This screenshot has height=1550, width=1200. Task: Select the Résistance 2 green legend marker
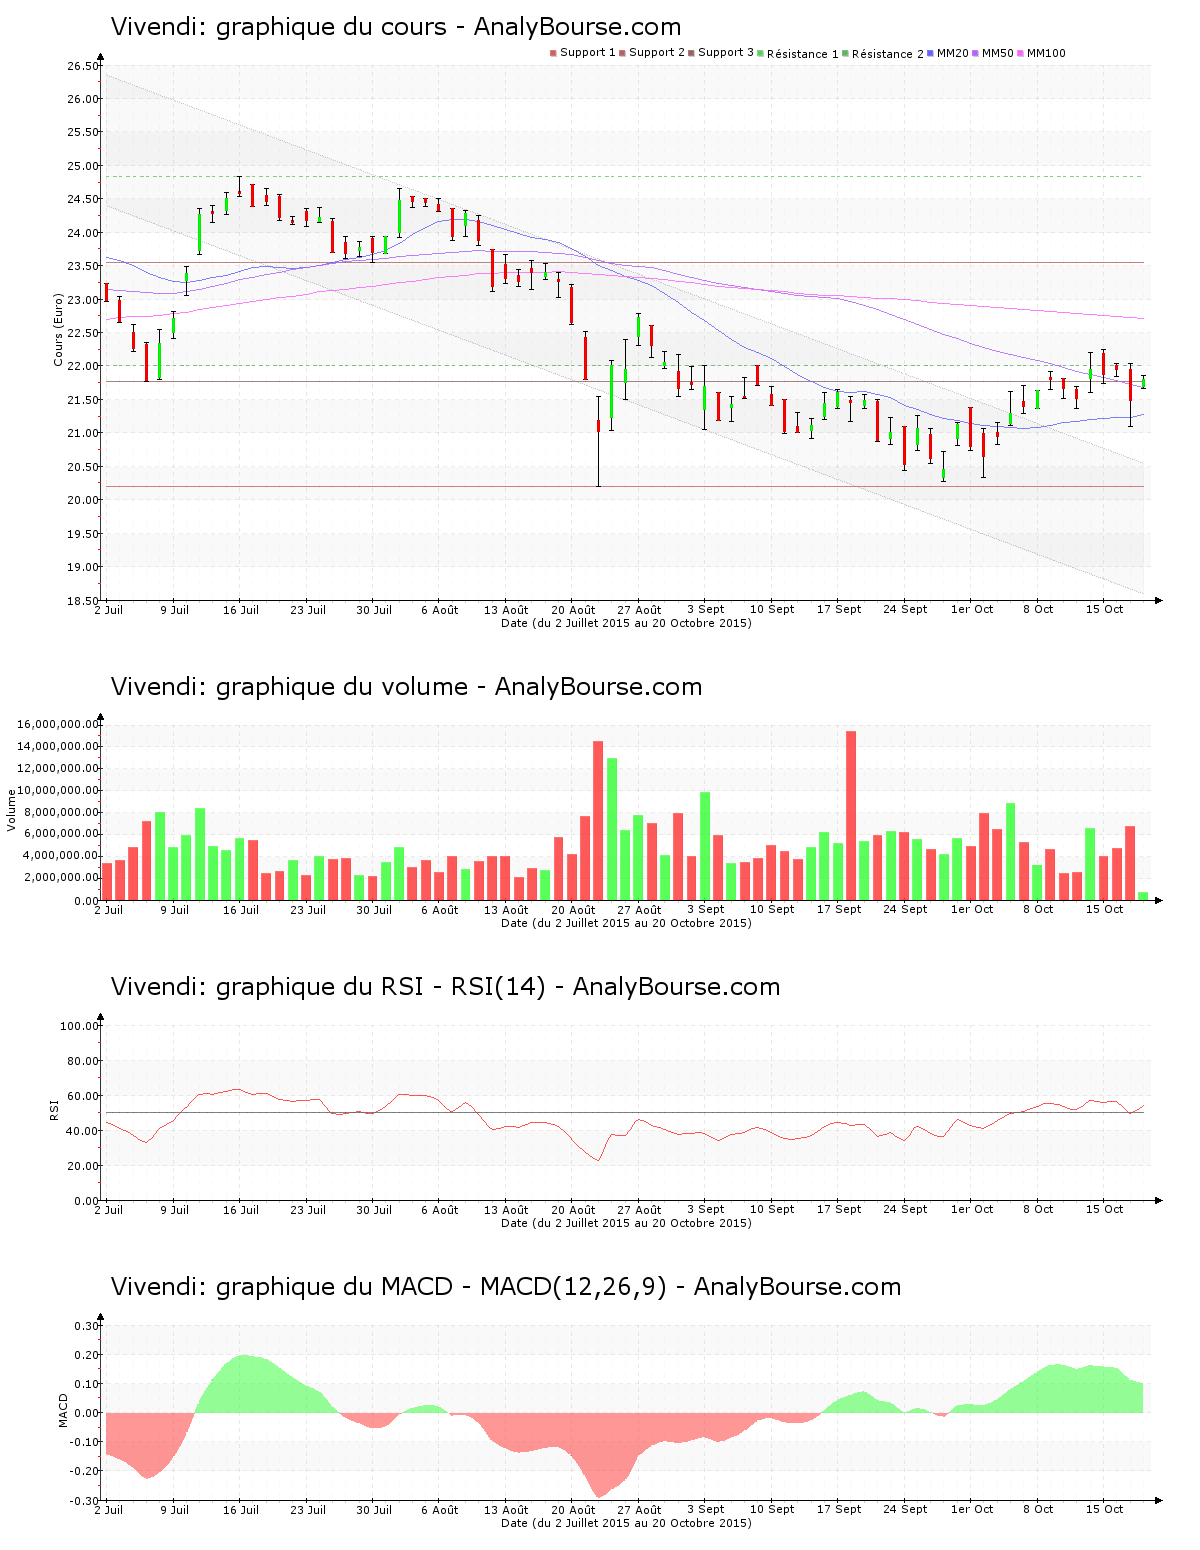845,53
